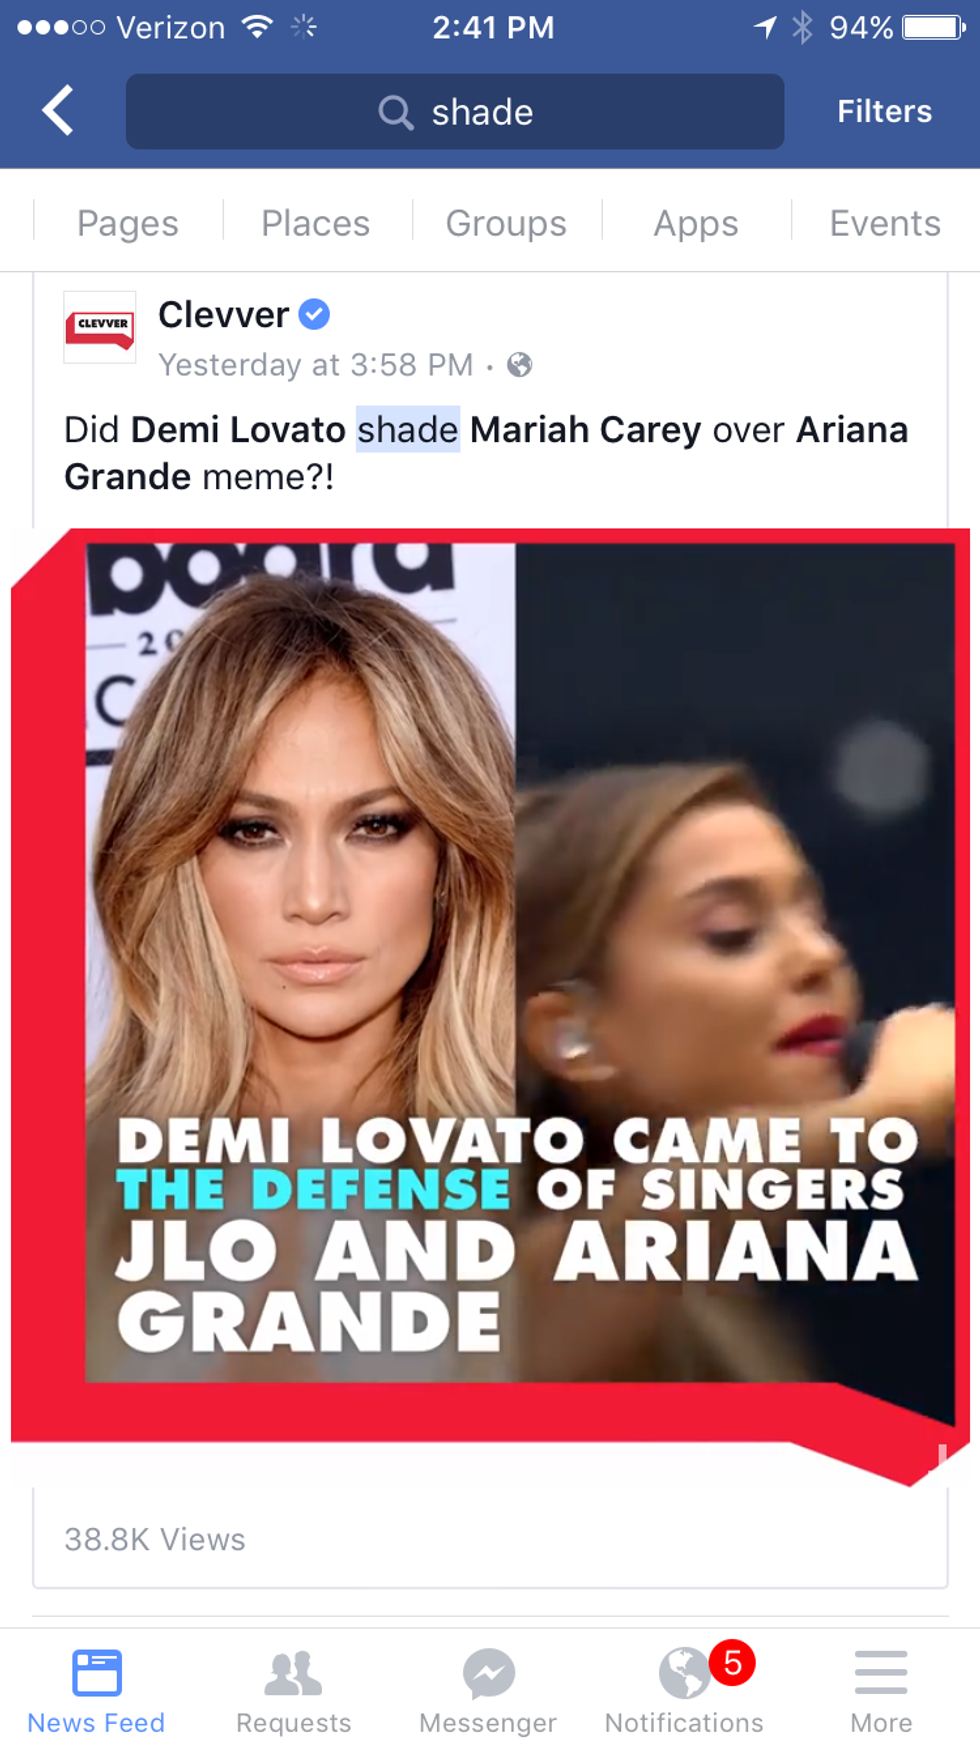Screen dimensions: 980x1743
Task: Open the More hamburger menu
Action: click(x=881, y=1673)
